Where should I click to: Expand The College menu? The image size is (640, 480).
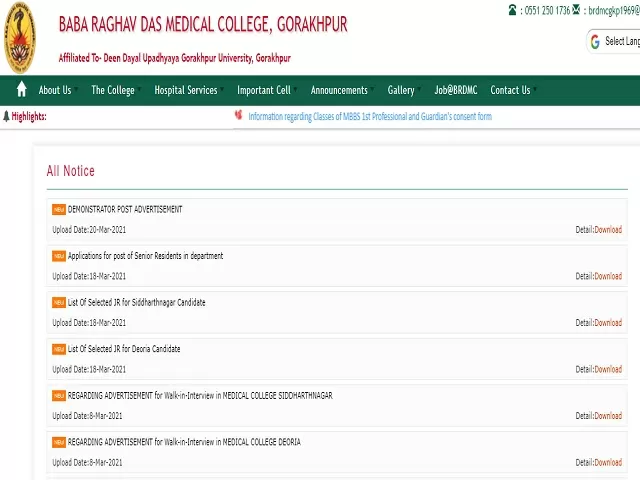116,90
